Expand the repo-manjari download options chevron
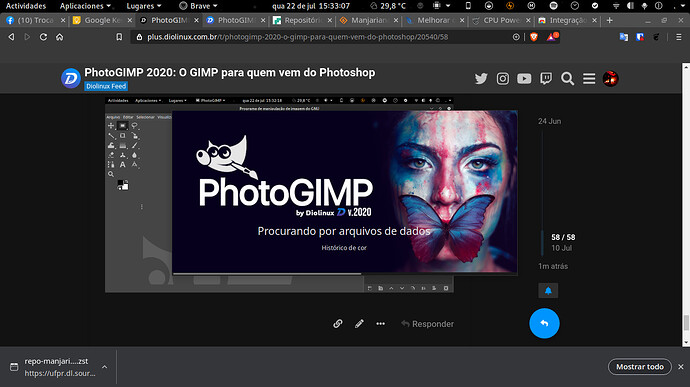Screen dimensions: 690x387 point(104,367)
